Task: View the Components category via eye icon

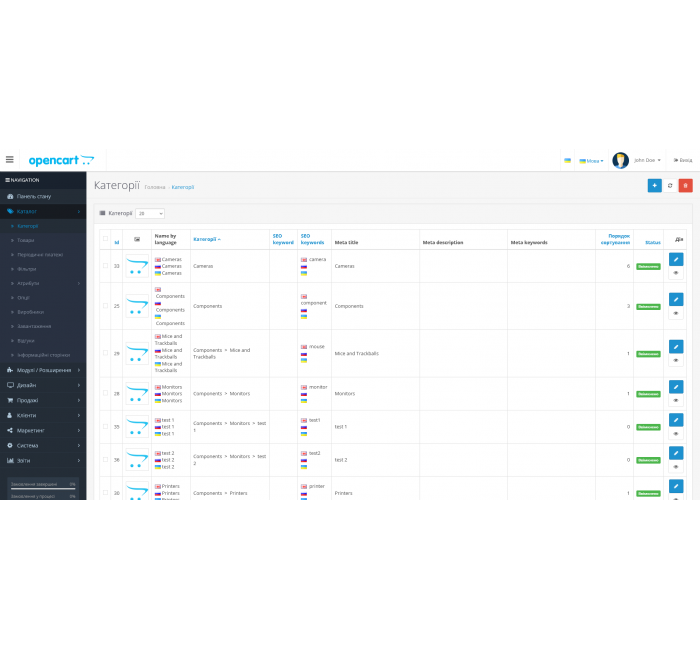Action: click(x=676, y=313)
